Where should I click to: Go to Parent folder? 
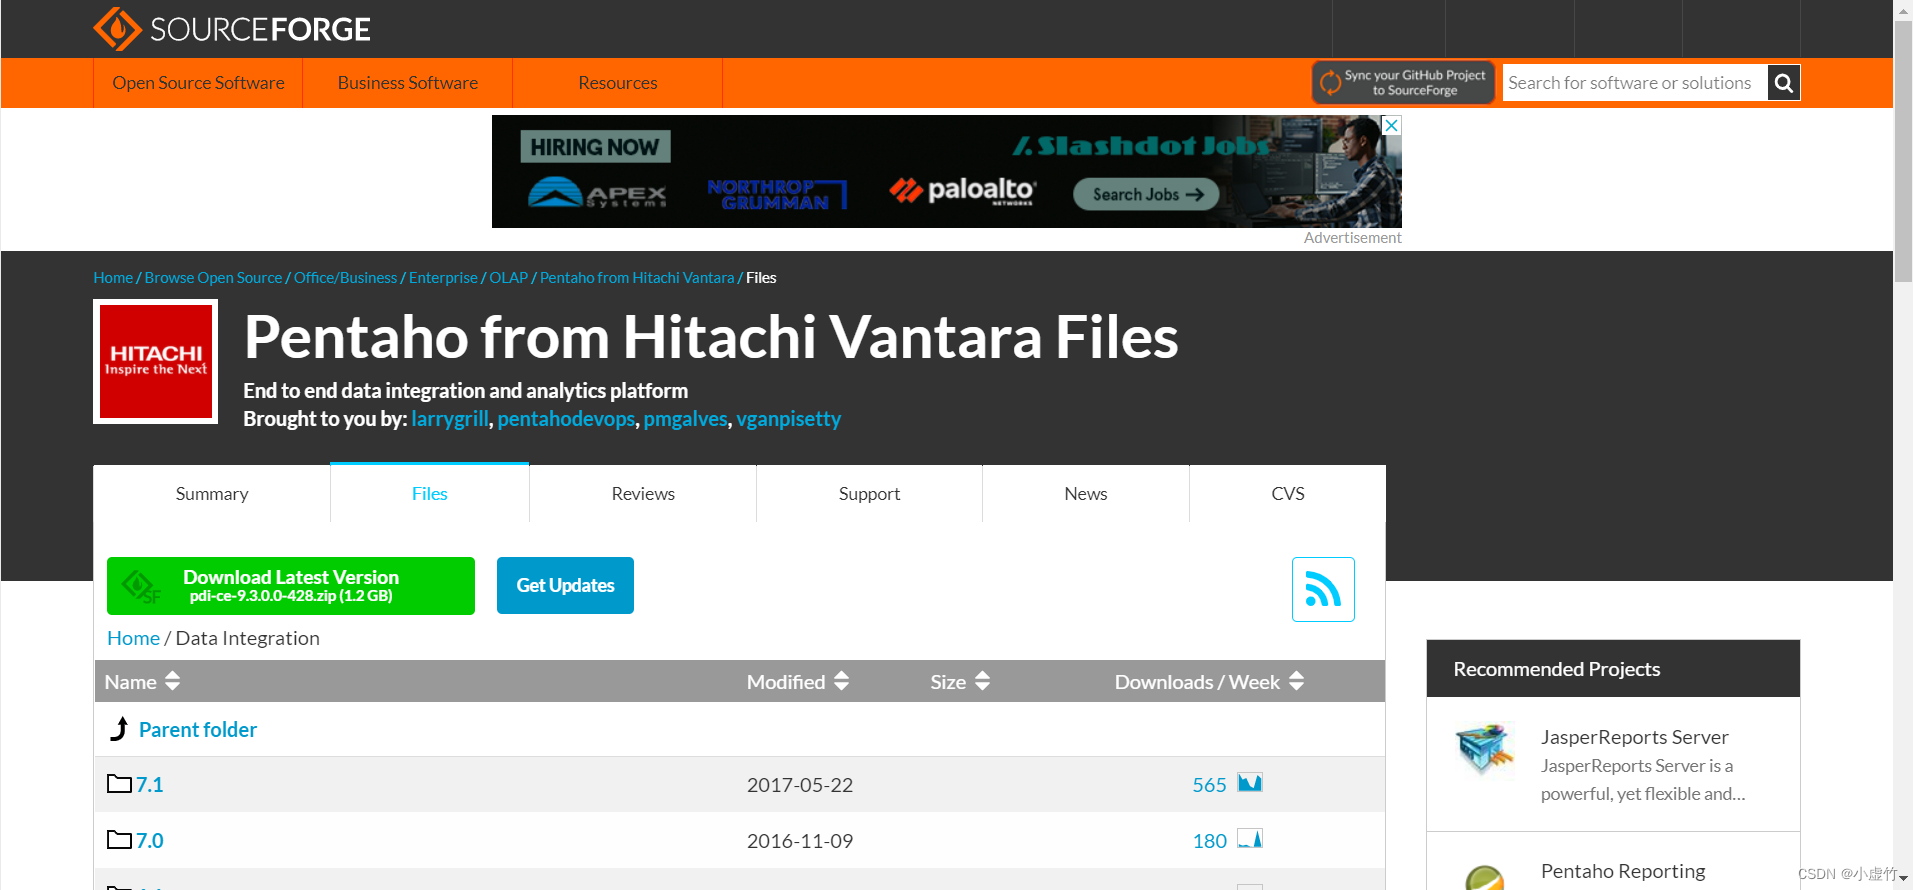tap(198, 730)
